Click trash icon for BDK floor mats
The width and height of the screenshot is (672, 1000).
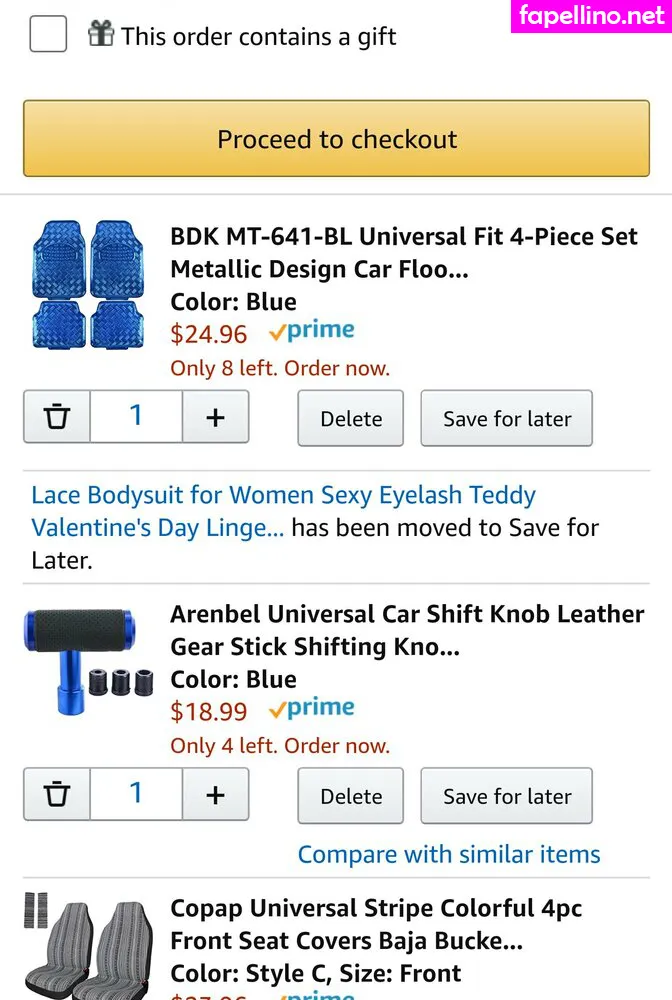[x=57, y=417]
